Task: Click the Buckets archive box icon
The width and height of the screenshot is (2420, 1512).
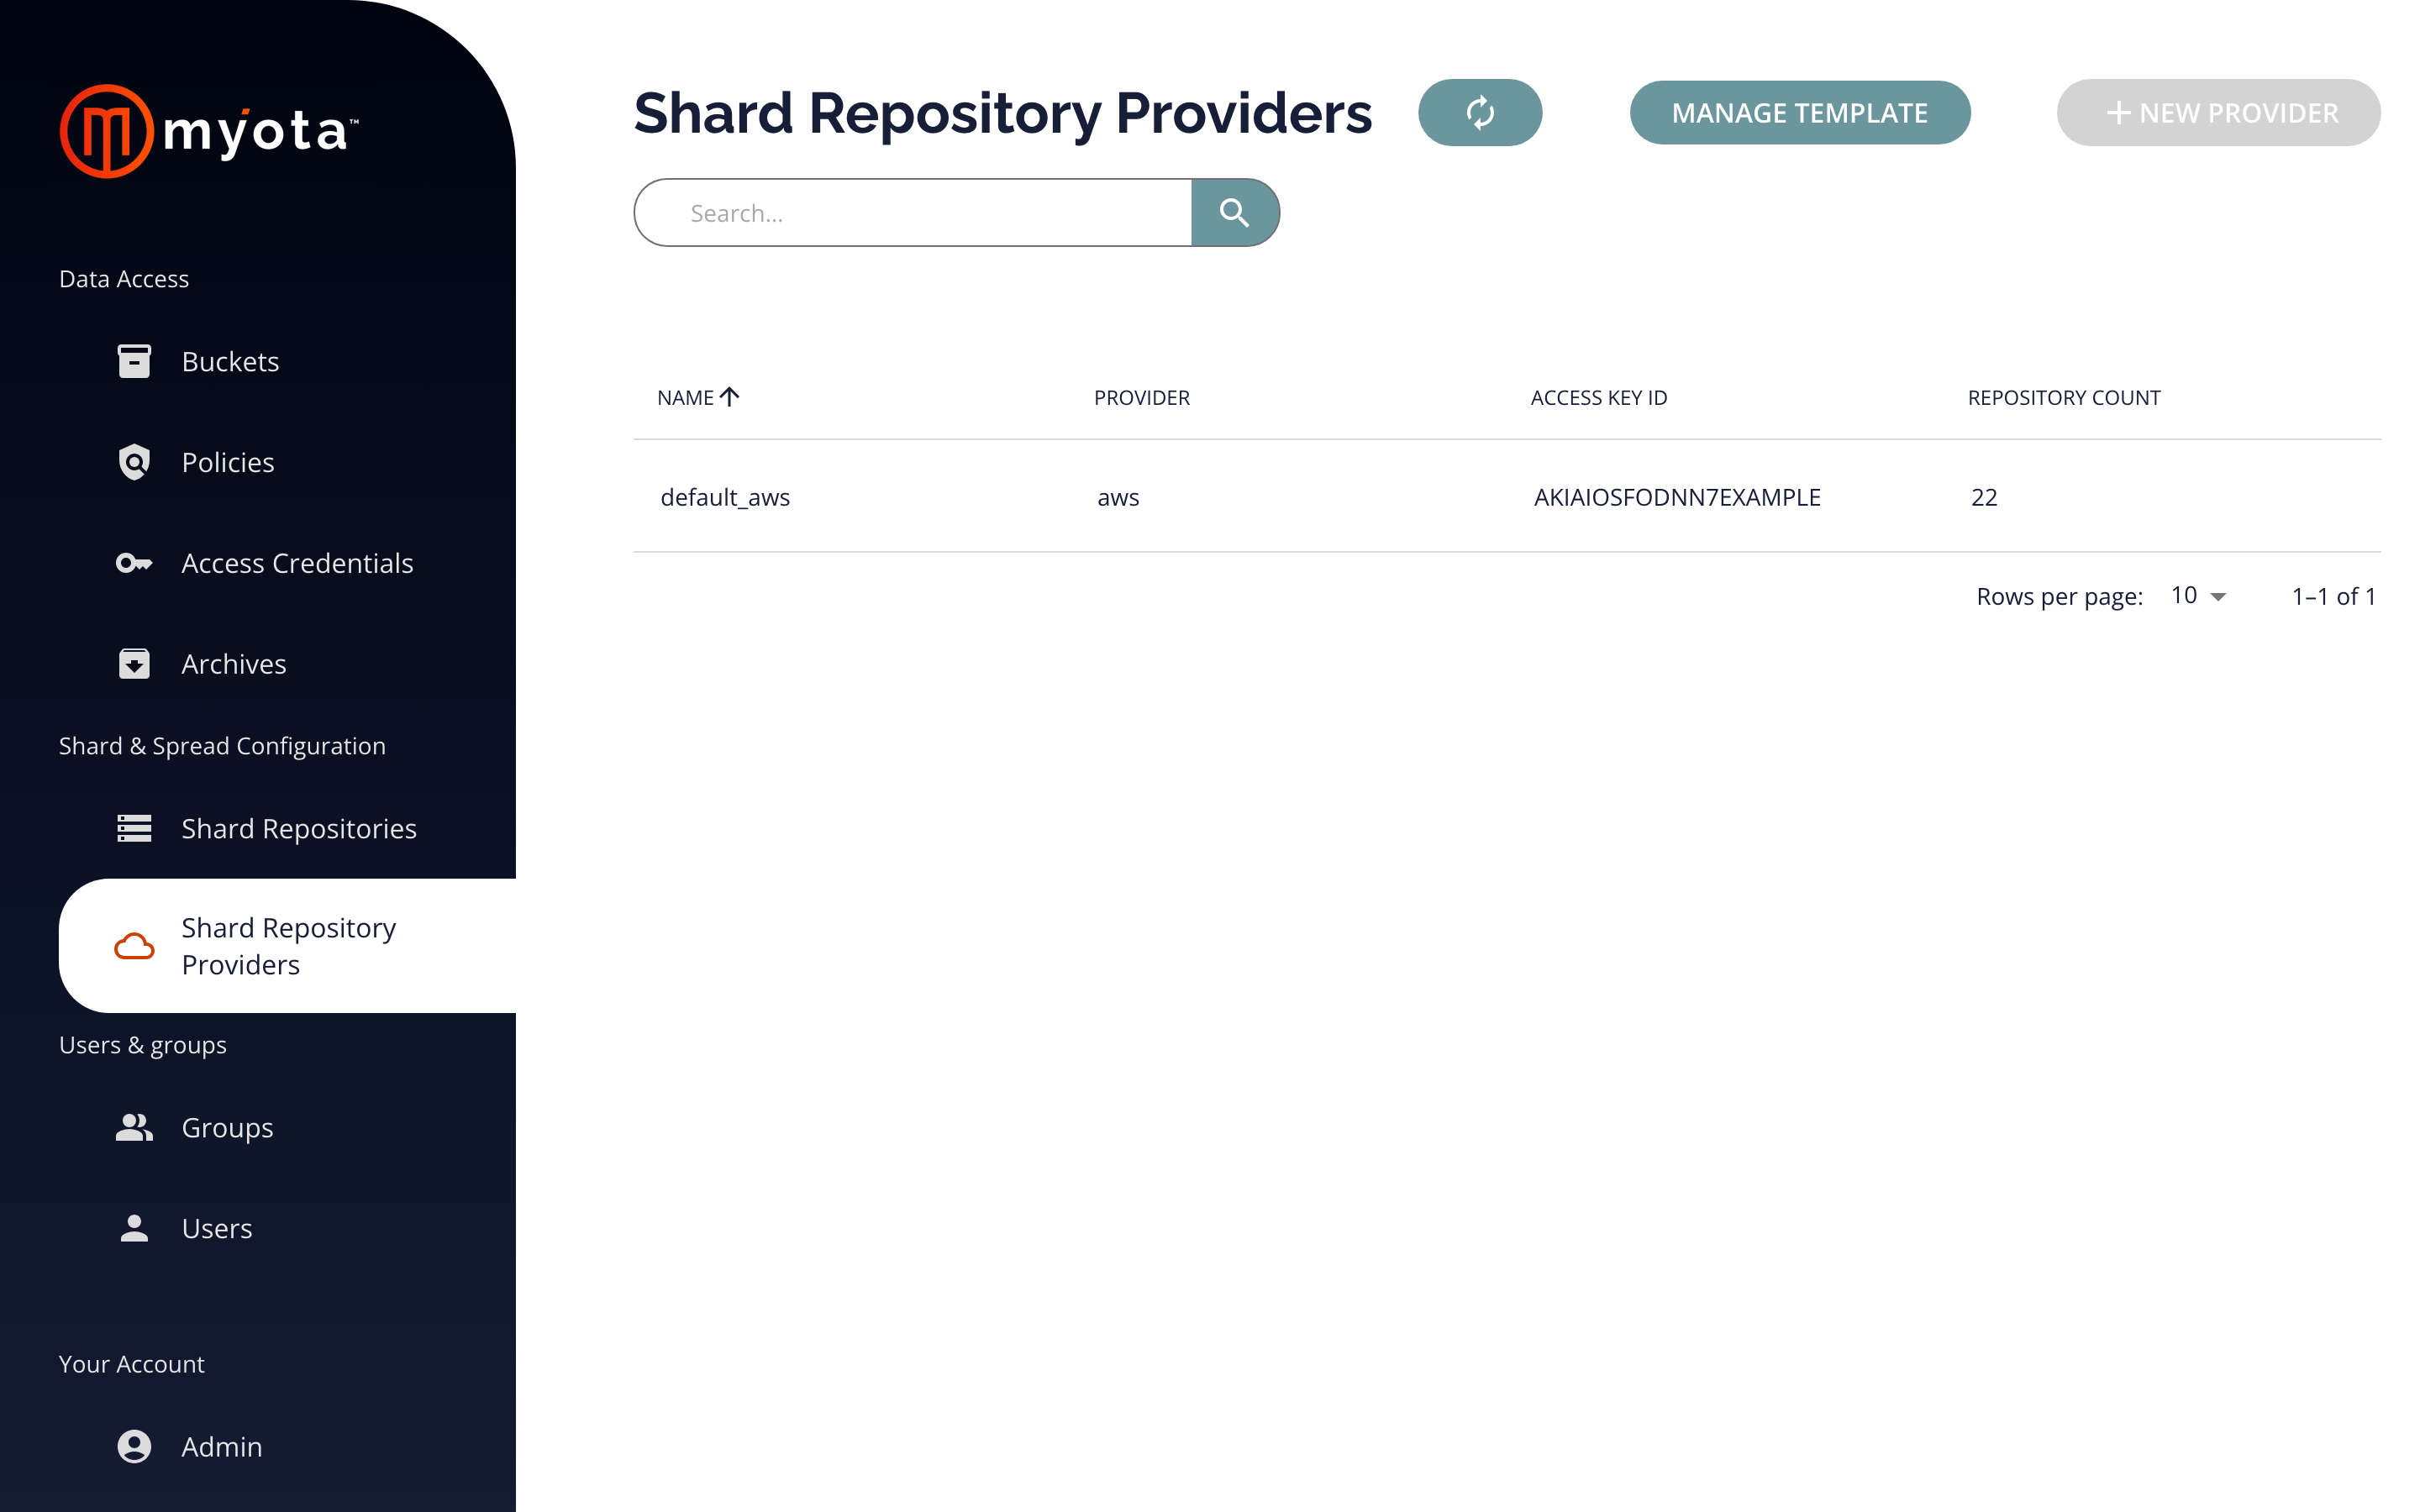Action: pos(134,361)
